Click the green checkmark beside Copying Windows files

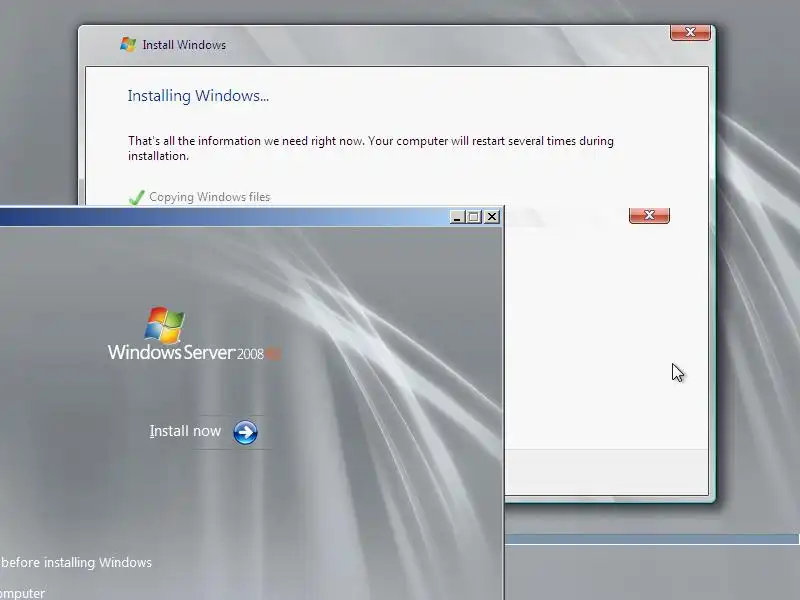136,197
